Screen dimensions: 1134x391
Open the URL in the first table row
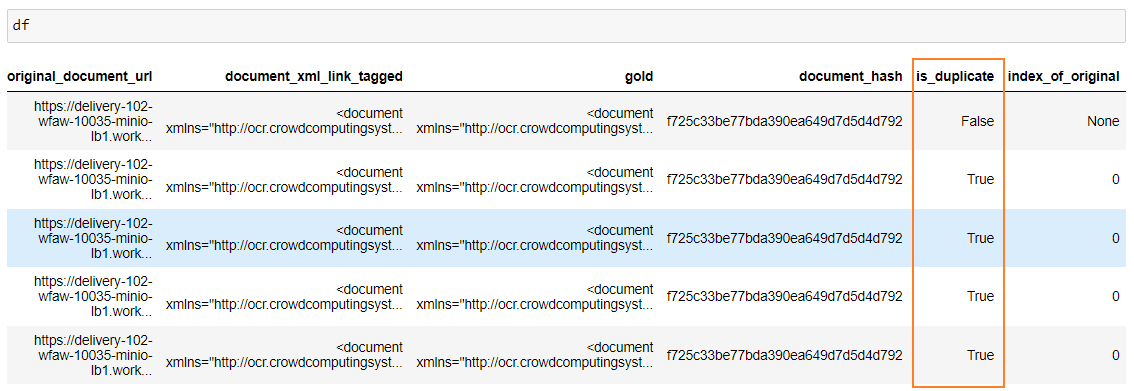pyautogui.click(x=93, y=121)
